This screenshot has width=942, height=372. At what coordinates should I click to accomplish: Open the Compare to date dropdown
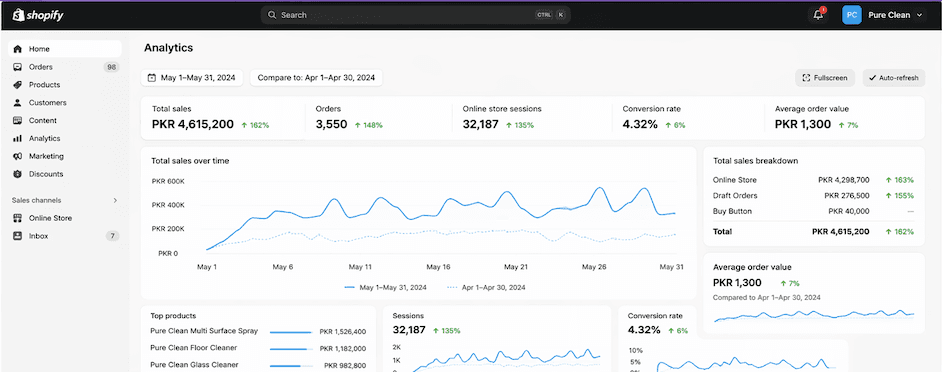pos(317,78)
